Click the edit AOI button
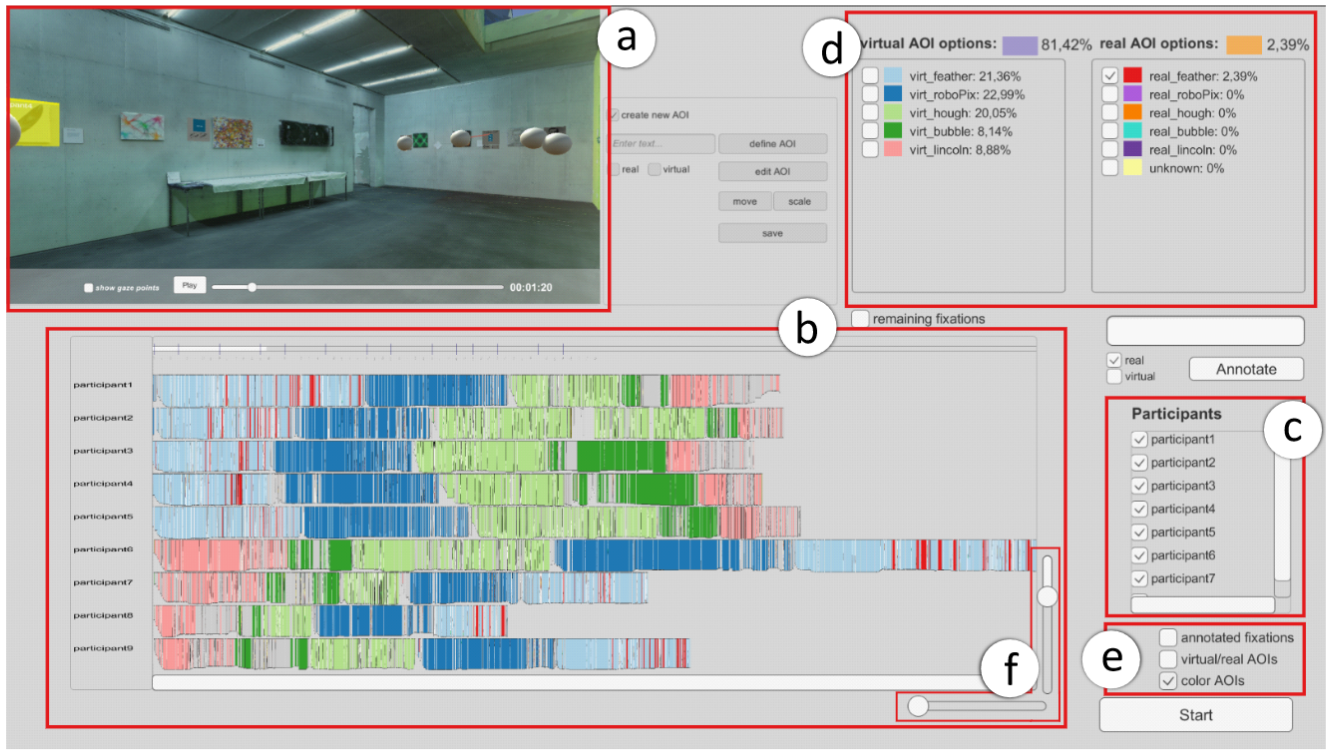The height and width of the screenshot is (753, 1331). coord(773,171)
